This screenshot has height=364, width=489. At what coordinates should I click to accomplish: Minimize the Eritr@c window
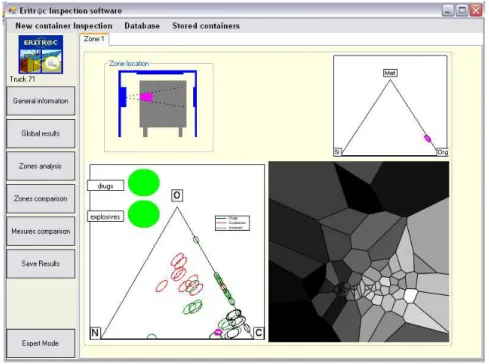click(x=448, y=10)
